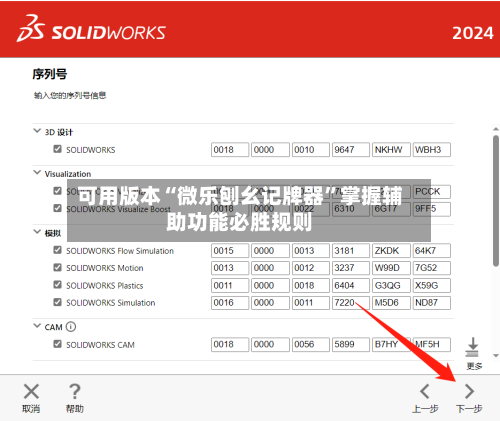Click the SOLIDWORKS CAM label
Viewport: 500px width, 421px height.
pos(100,345)
